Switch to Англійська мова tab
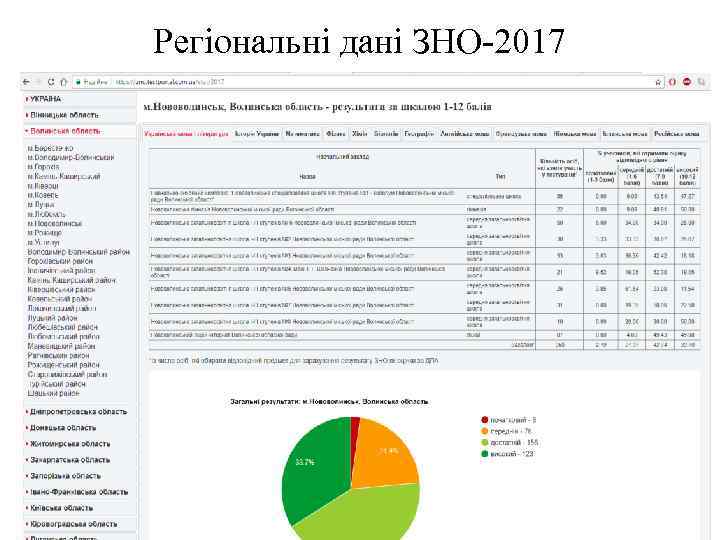The height and width of the screenshot is (540, 720). point(464,134)
